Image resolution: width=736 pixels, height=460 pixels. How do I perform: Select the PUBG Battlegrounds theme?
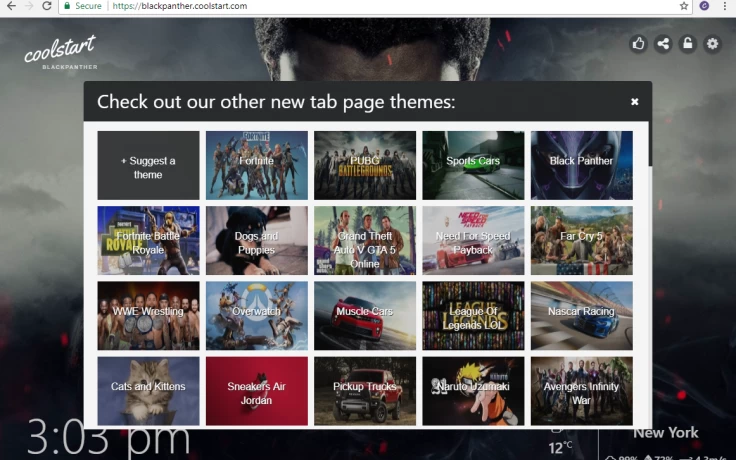[x=365, y=165]
